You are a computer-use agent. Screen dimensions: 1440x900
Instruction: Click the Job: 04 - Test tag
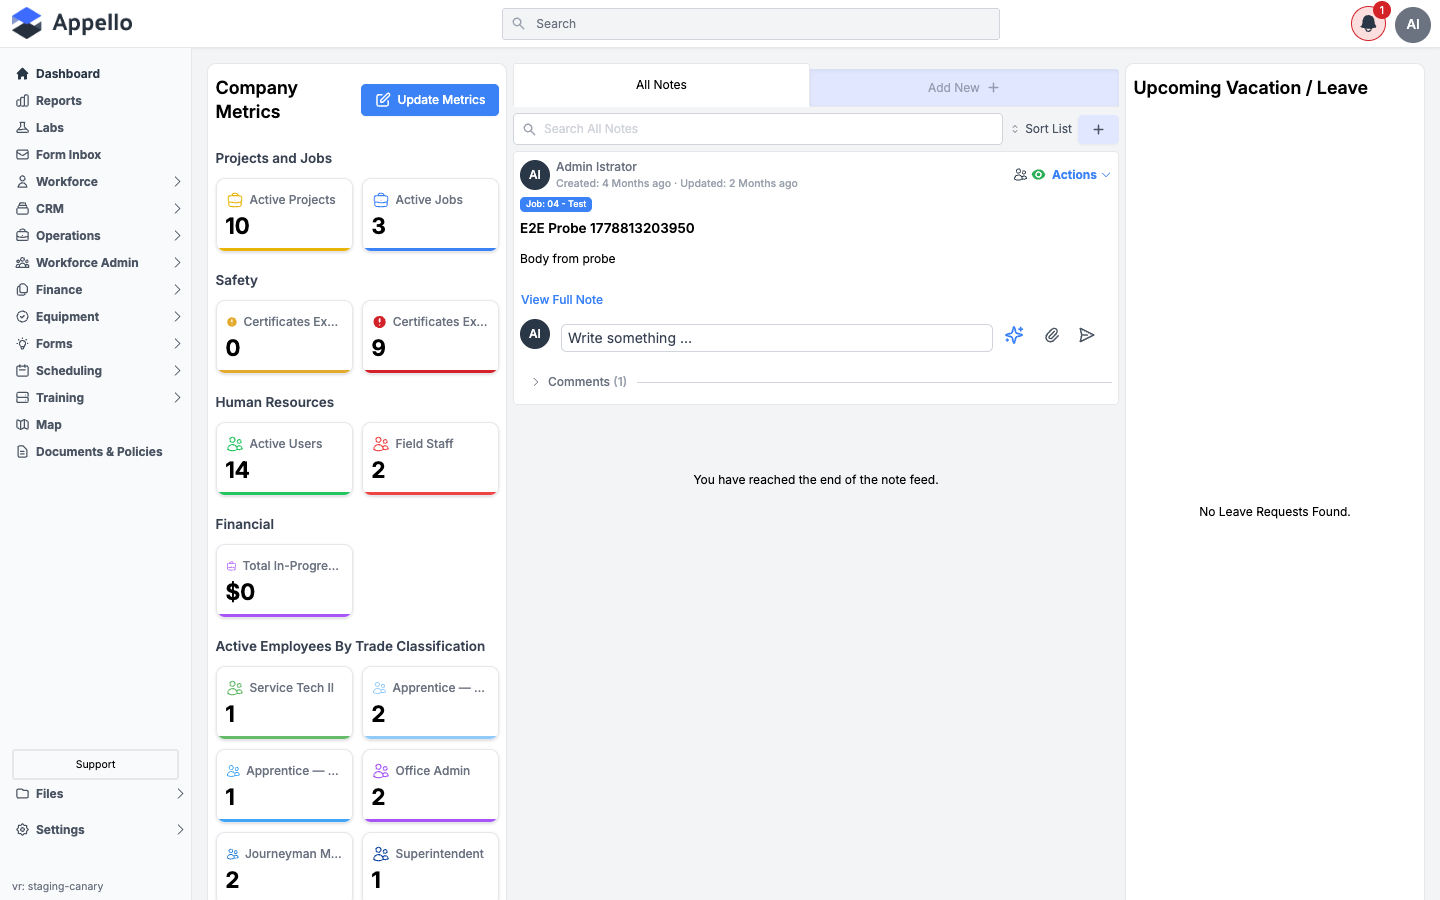pos(556,204)
